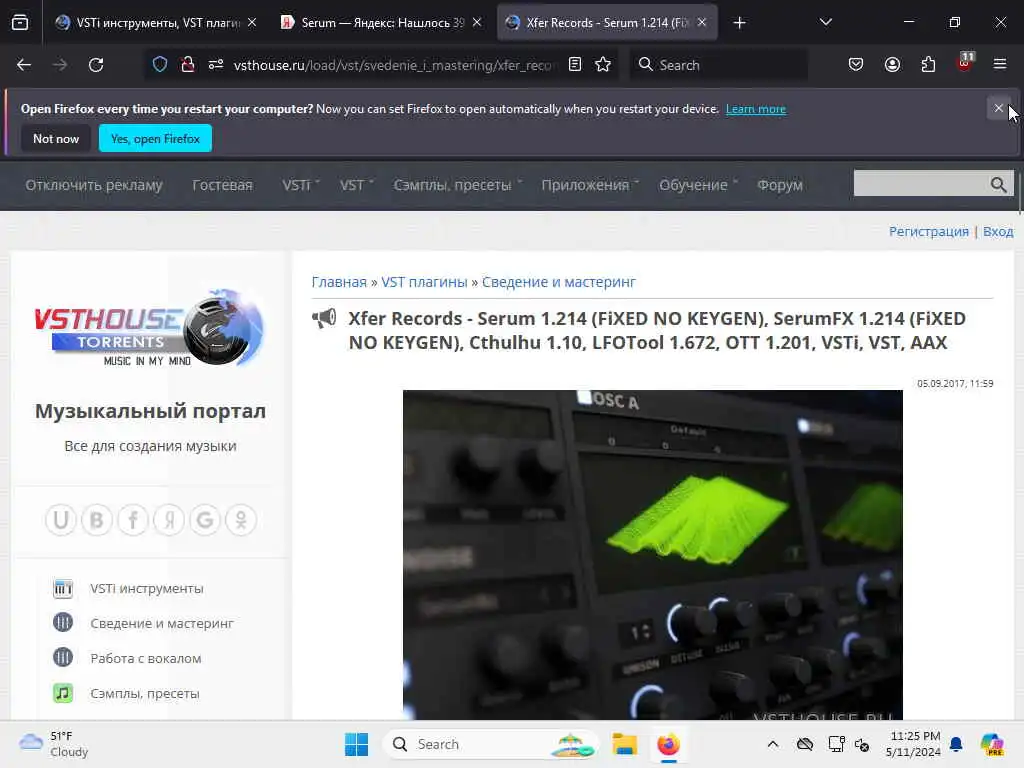
Task: Click the tracking protection shield icon
Action: tap(160, 65)
